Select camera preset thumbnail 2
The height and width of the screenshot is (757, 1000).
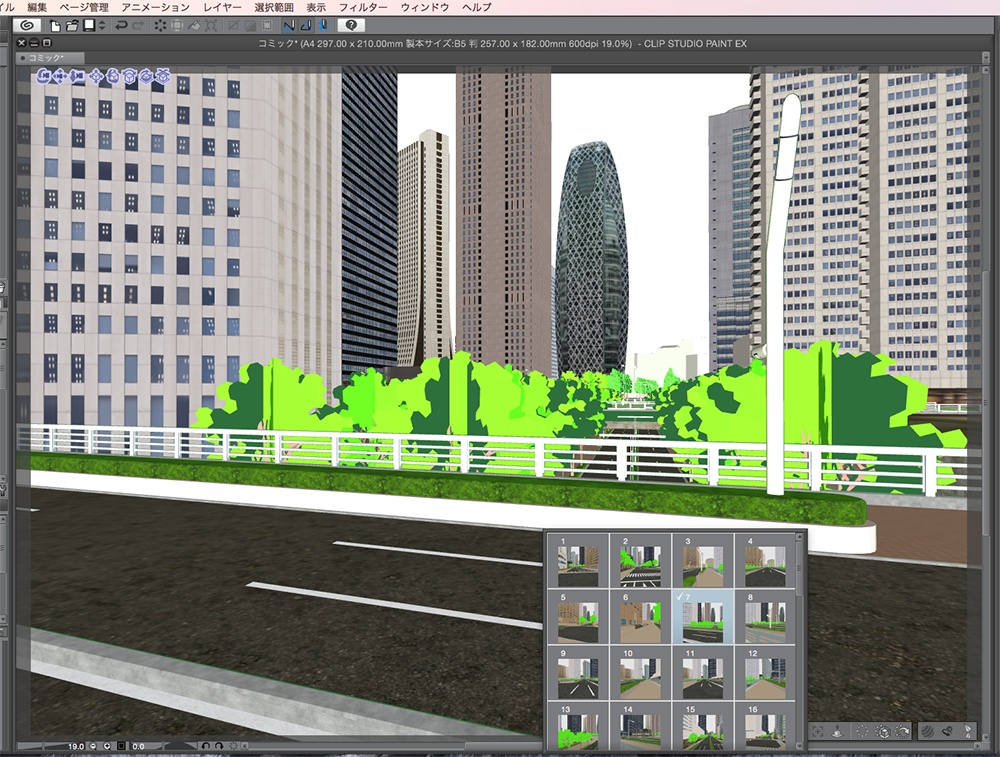coord(640,561)
